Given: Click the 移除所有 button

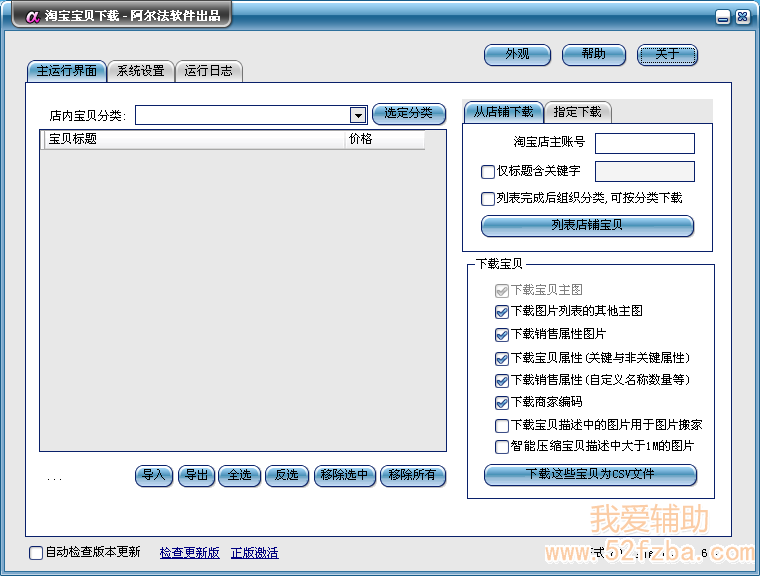Looking at the screenshot, I should pyautogui.click(x=413, y=476).
